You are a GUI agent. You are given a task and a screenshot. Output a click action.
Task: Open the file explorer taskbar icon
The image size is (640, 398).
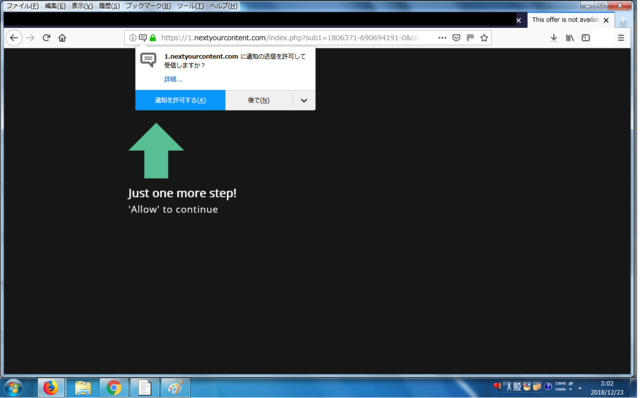82,387
